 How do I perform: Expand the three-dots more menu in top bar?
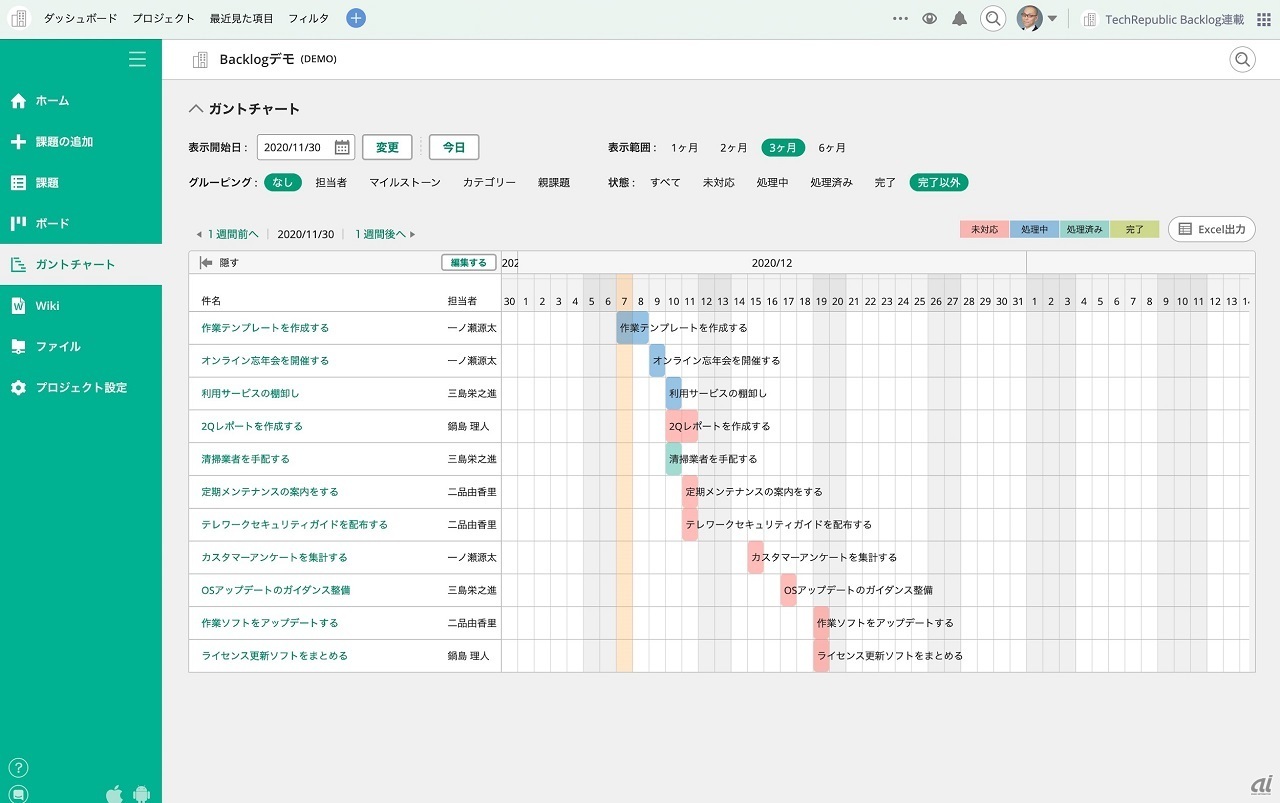(x=900, y=18)
